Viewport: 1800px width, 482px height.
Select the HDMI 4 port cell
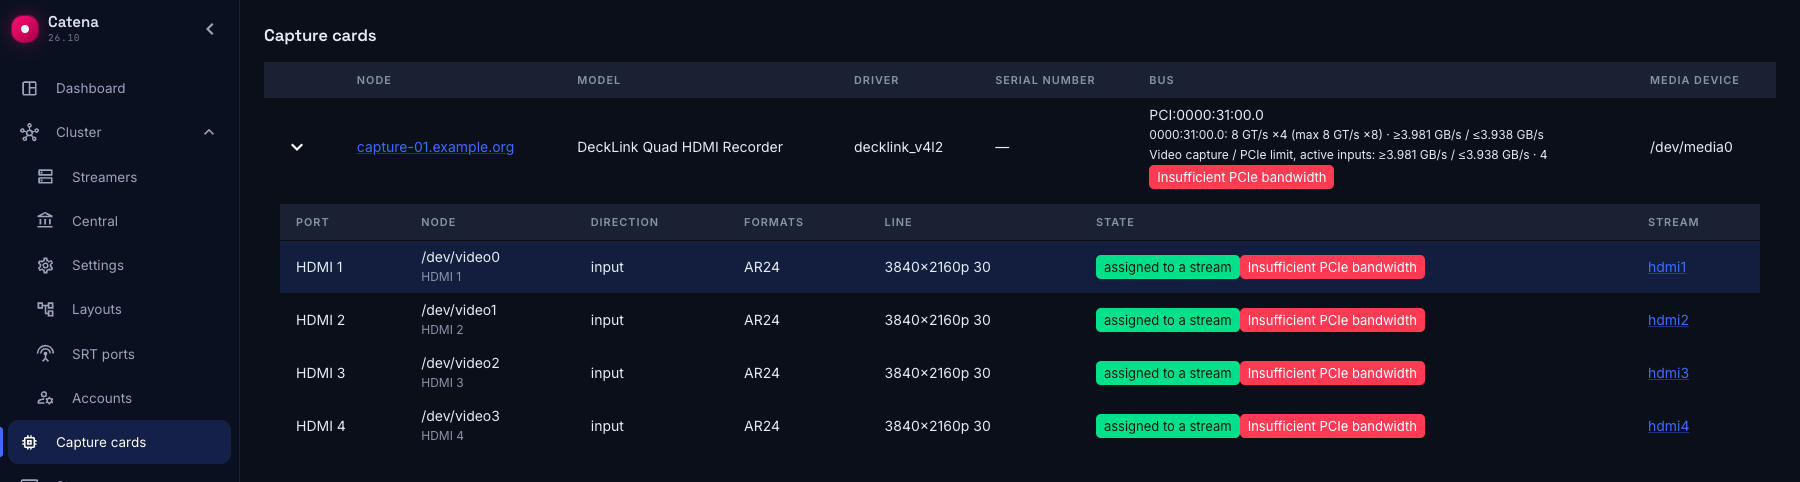(x=320, y=426)
